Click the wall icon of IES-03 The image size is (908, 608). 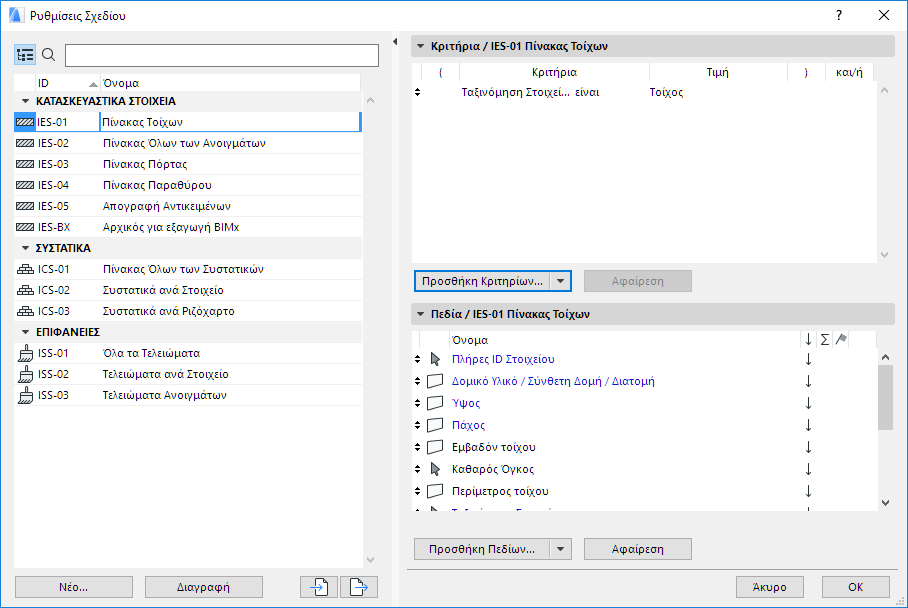coord(26,164)
